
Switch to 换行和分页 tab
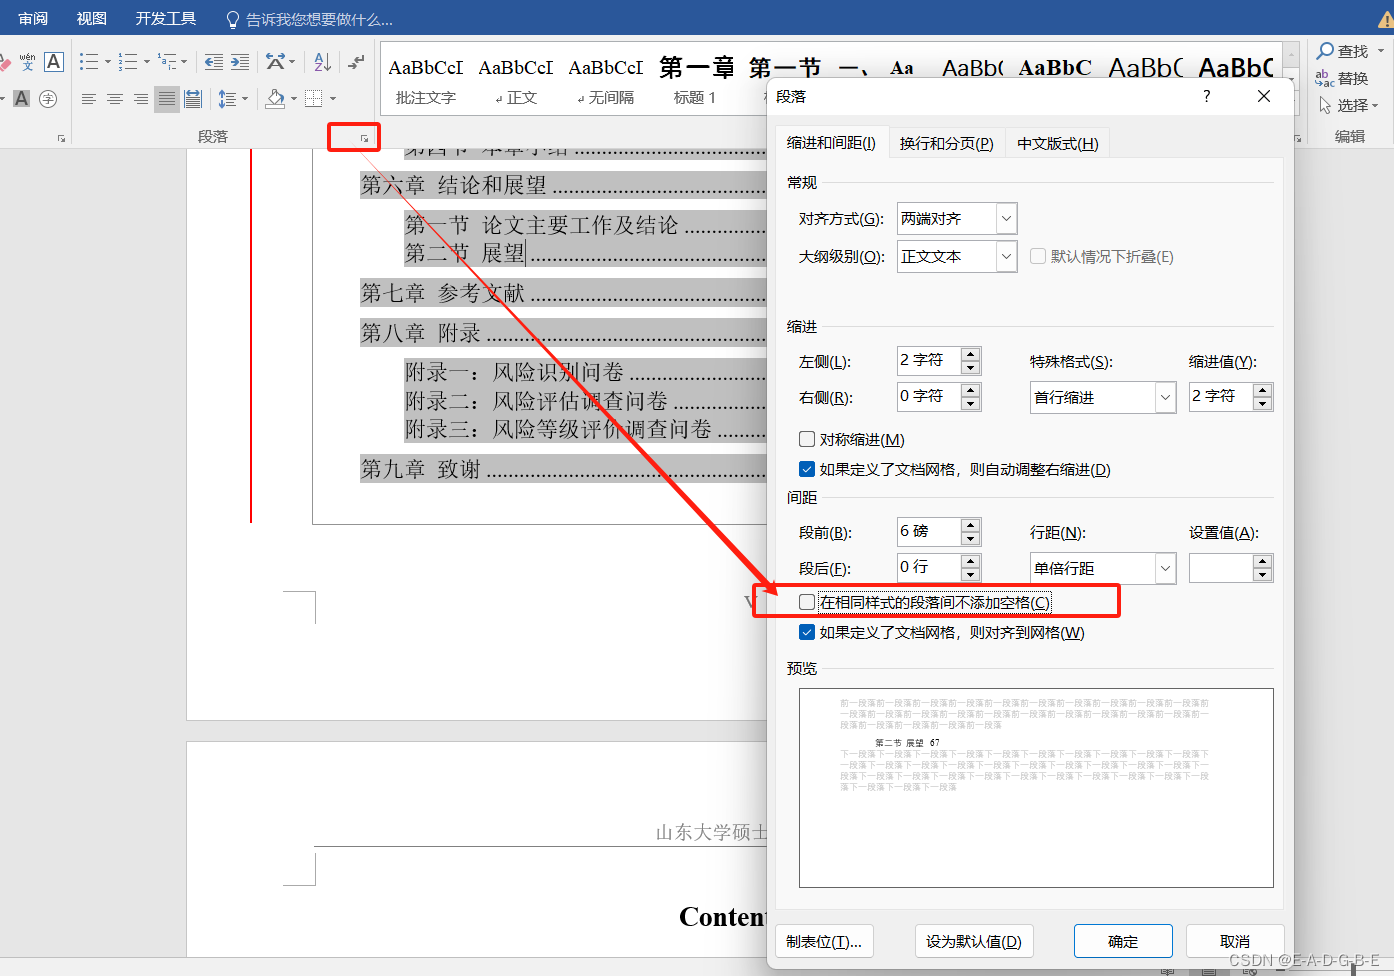pos(946,143)
